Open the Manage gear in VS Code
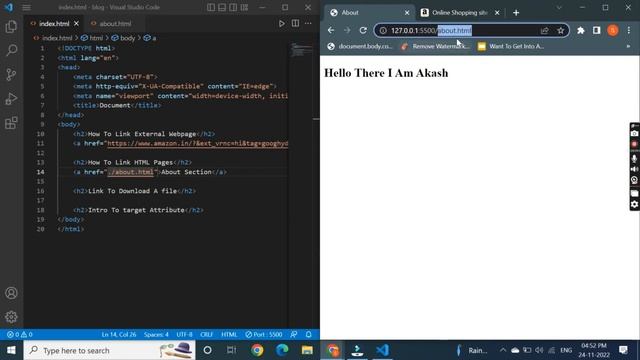 coord(11,317)
